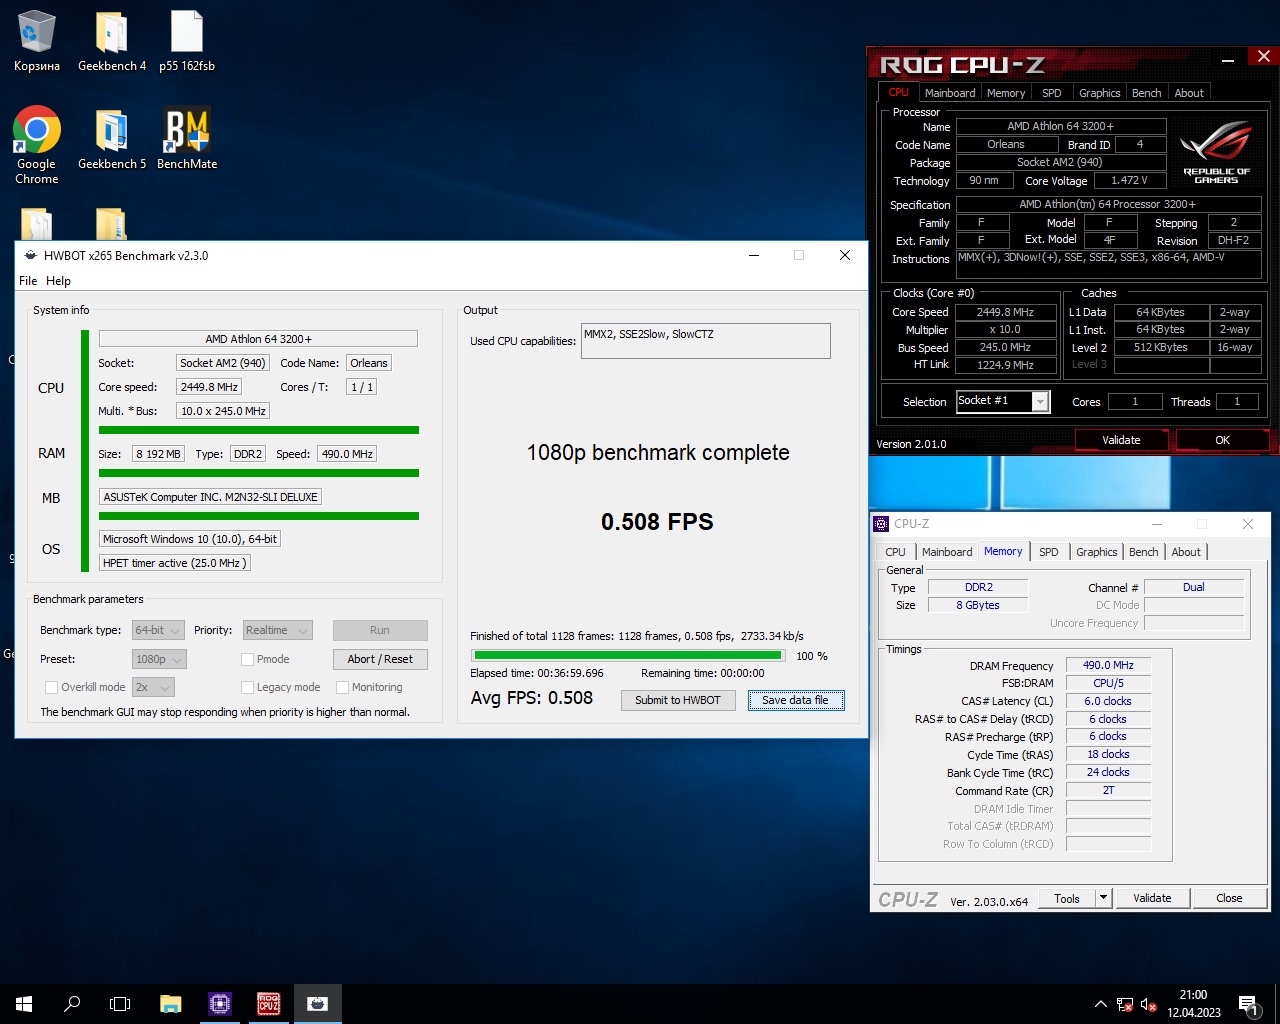Launch BenchMate desktop shortcut
The height and width of the screenshot is (1024, 1280).
point(187,138)
